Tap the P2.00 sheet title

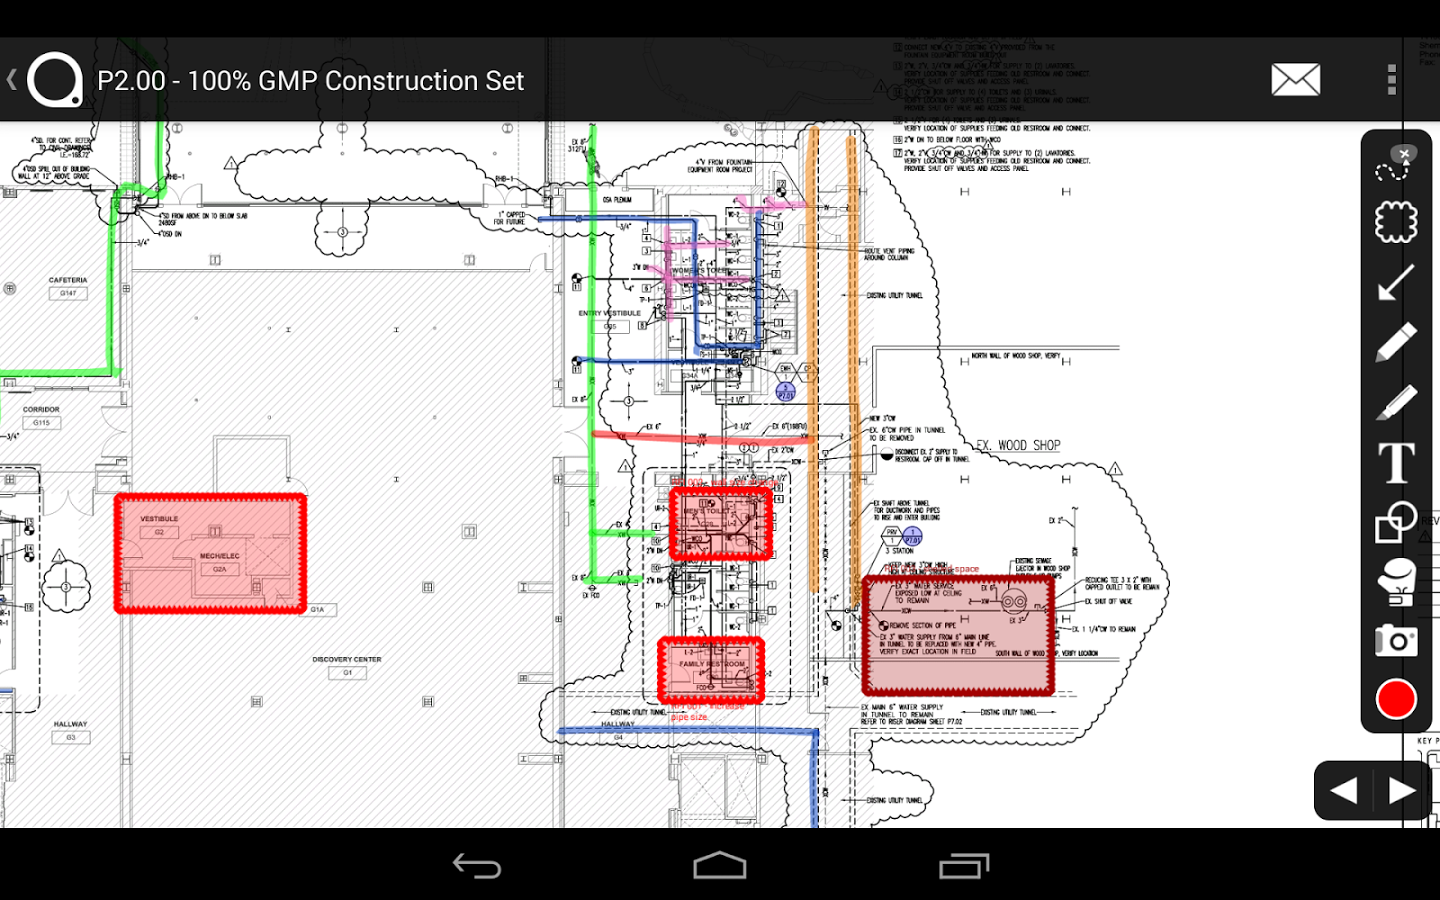[x=310, y=81]
